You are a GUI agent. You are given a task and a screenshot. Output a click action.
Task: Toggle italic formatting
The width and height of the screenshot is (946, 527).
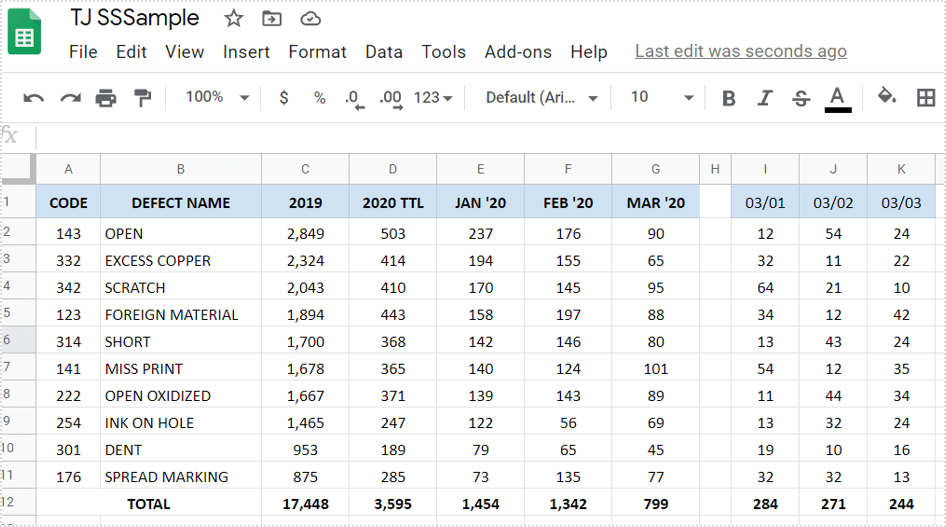[x=765, y=97]
